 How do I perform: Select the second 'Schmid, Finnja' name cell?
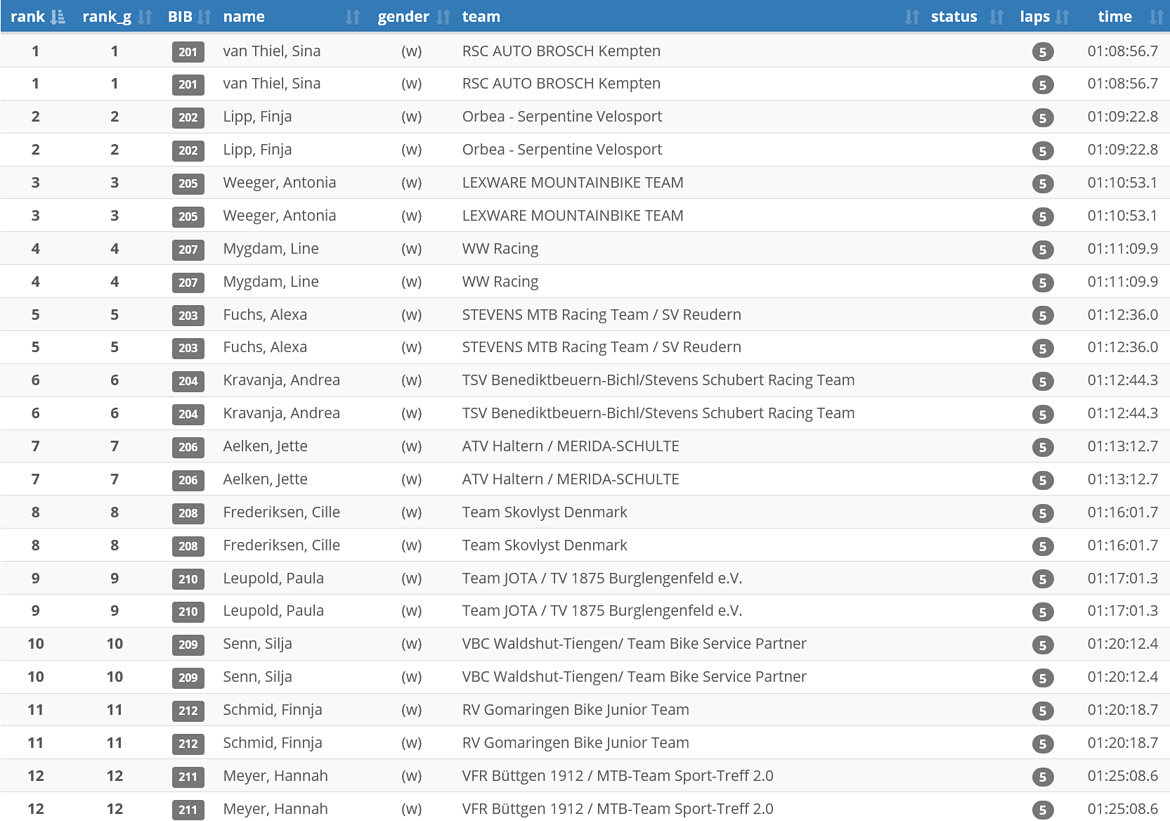point(272,743)
